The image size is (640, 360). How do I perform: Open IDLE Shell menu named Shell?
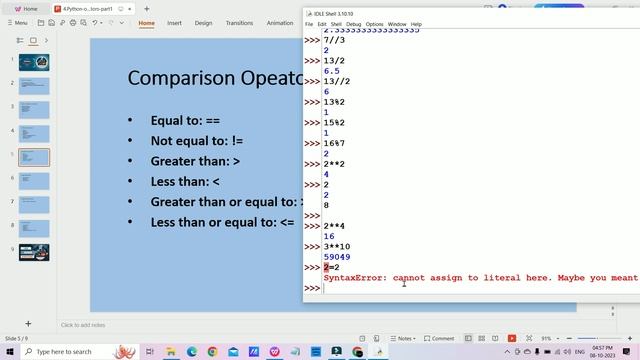point(336,24)
